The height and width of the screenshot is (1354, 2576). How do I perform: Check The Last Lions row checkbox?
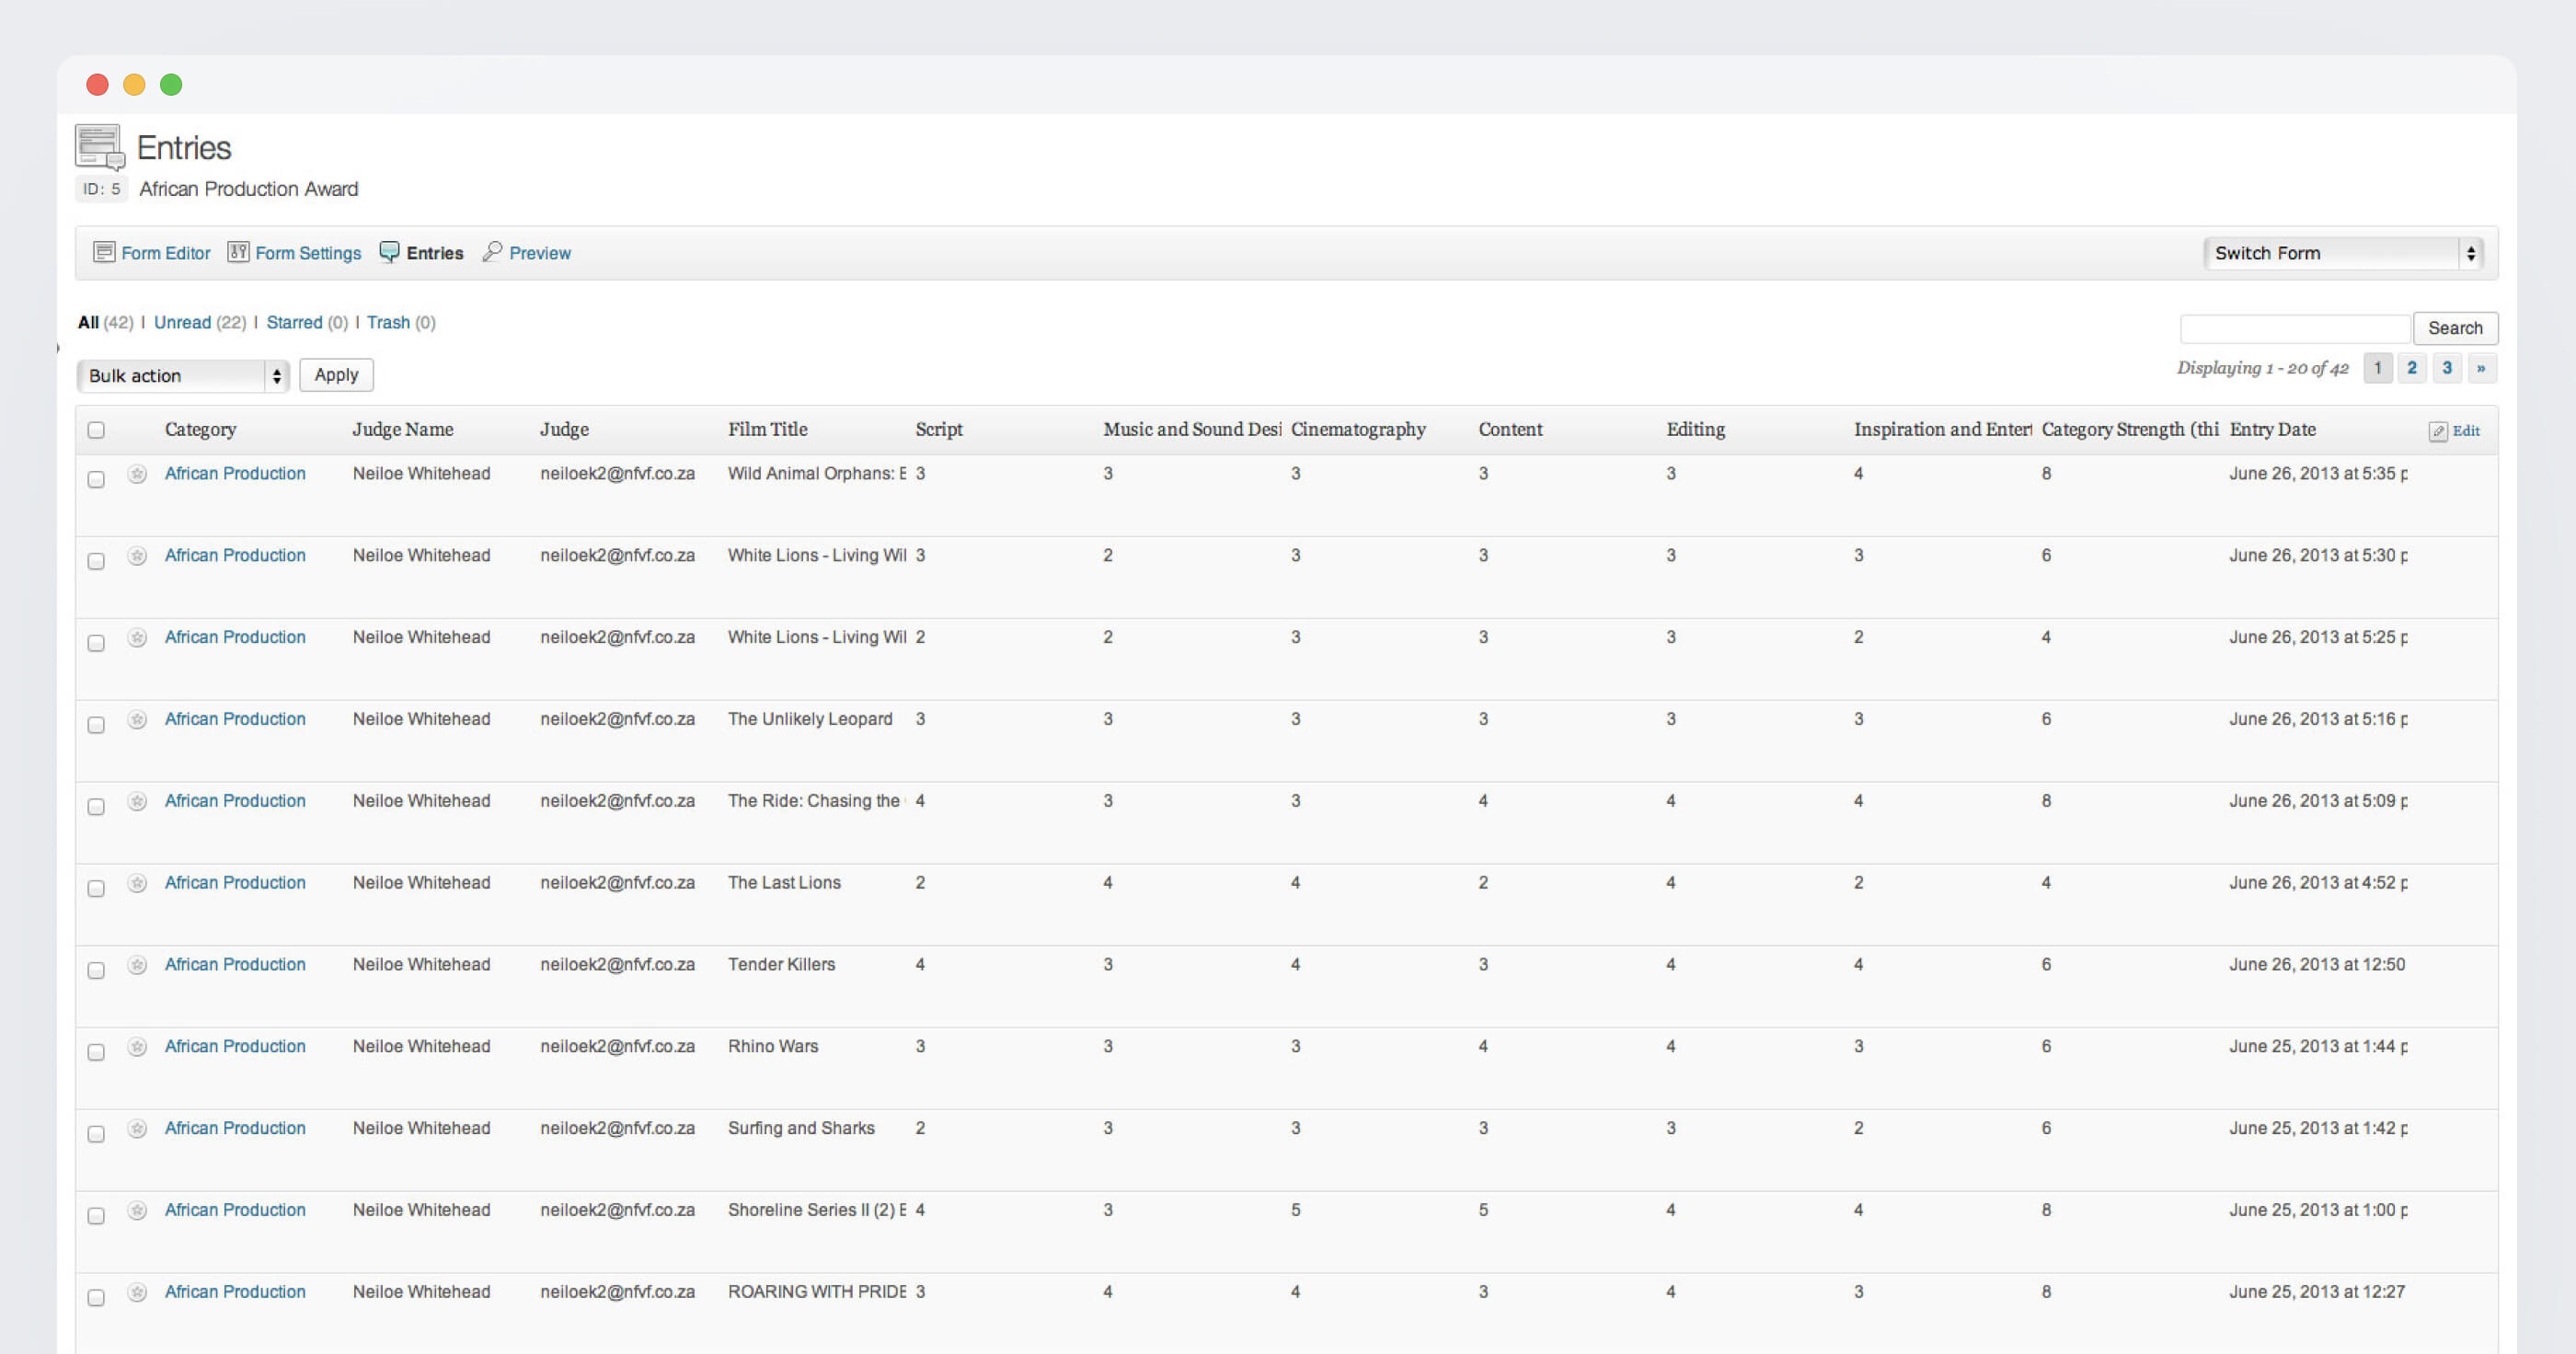click(96, 889)
